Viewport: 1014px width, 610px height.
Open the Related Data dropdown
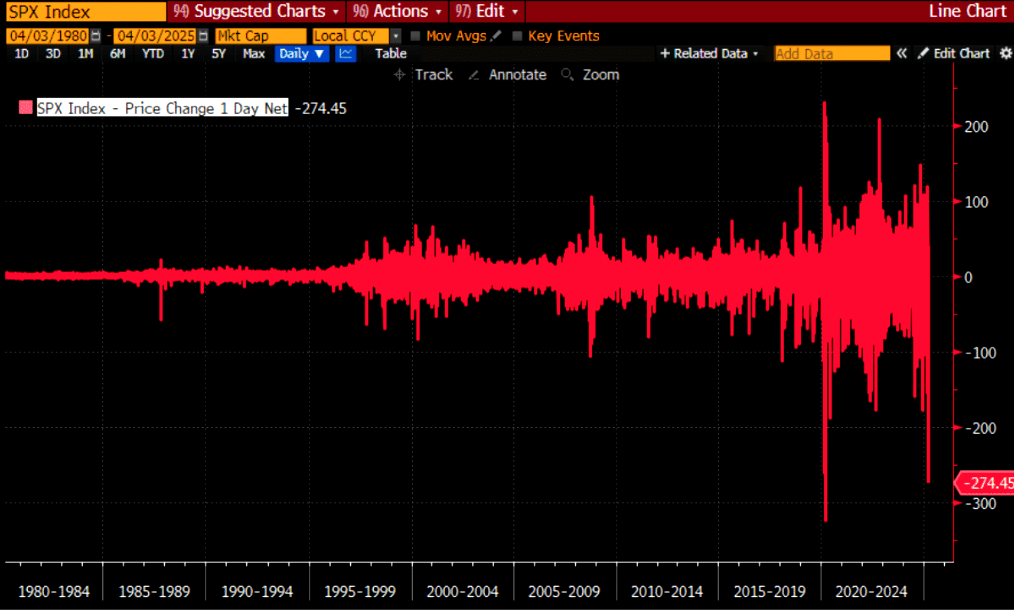(709, 54)
